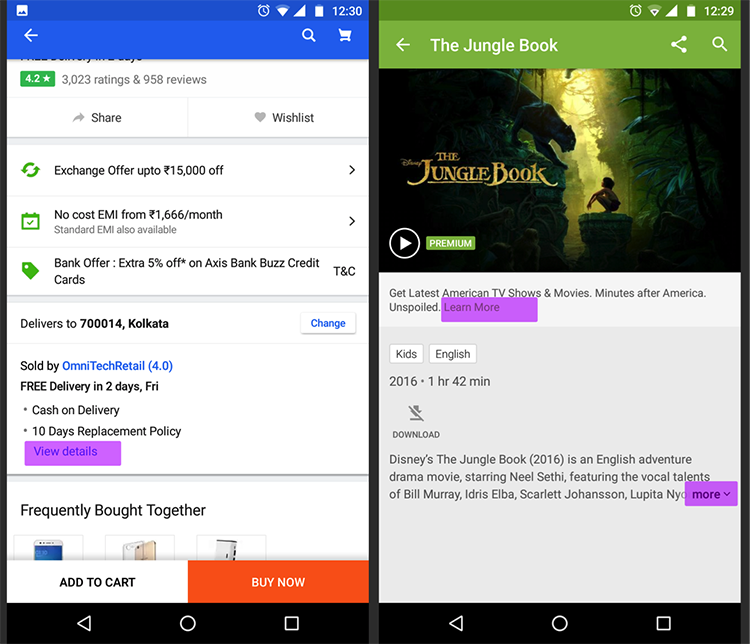Open first Frequently Bought Together phone thumbnail
750x644 pixels.
(48, 548)
